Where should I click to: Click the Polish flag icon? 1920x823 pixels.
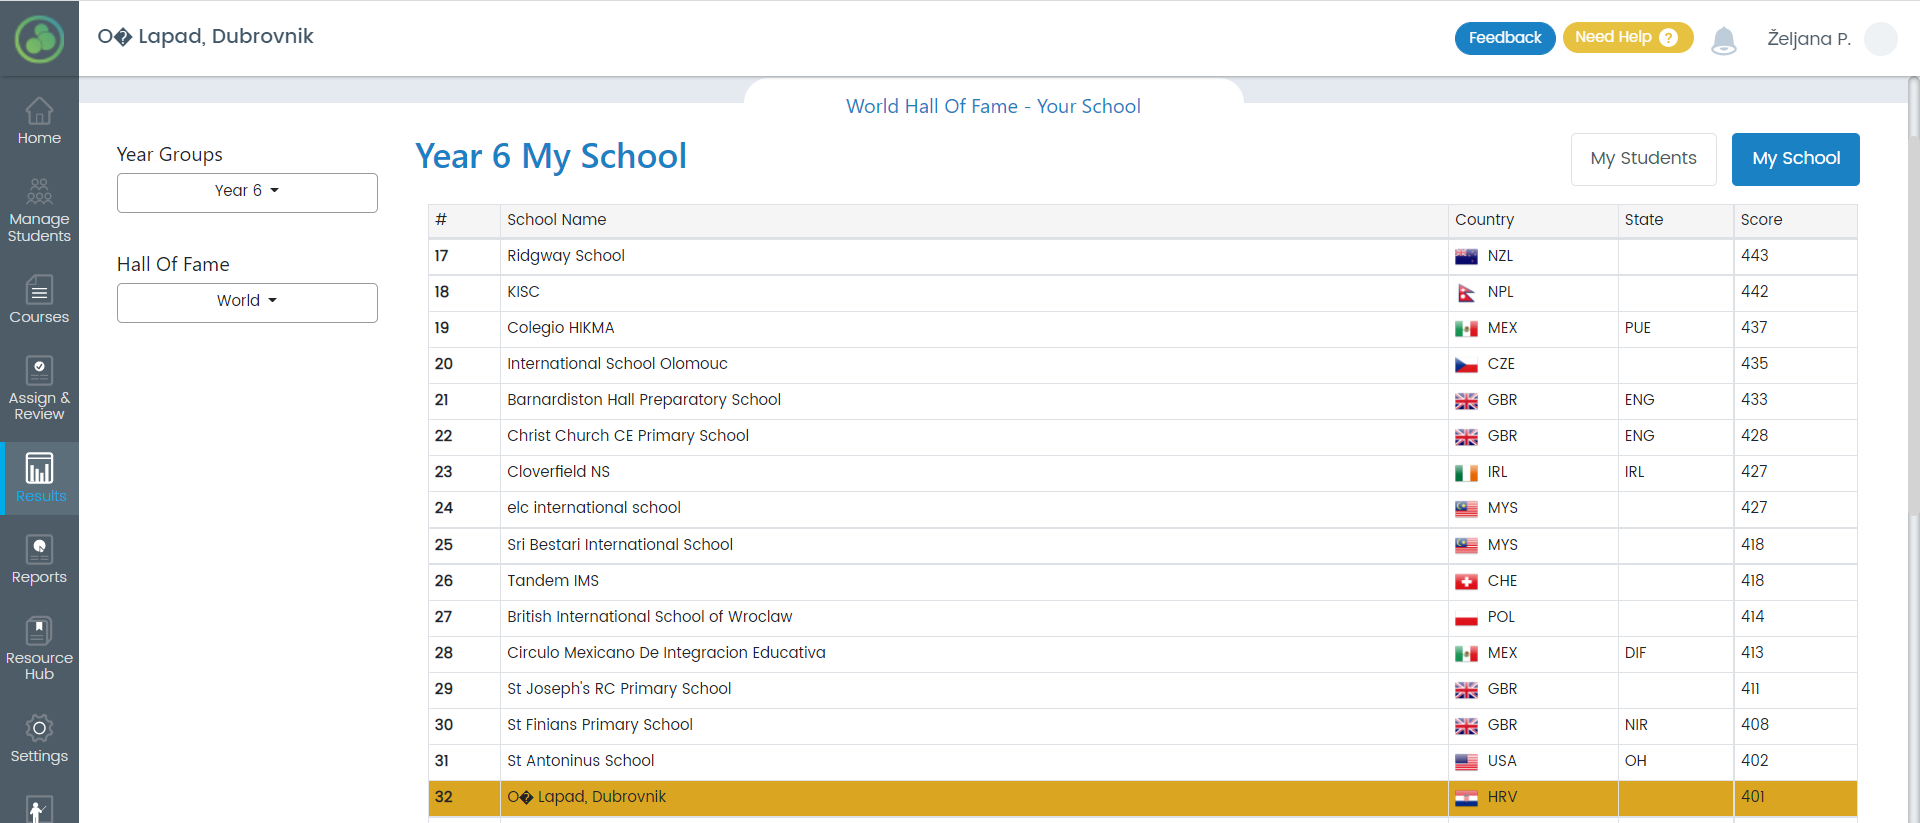[x=1466, y=618]
